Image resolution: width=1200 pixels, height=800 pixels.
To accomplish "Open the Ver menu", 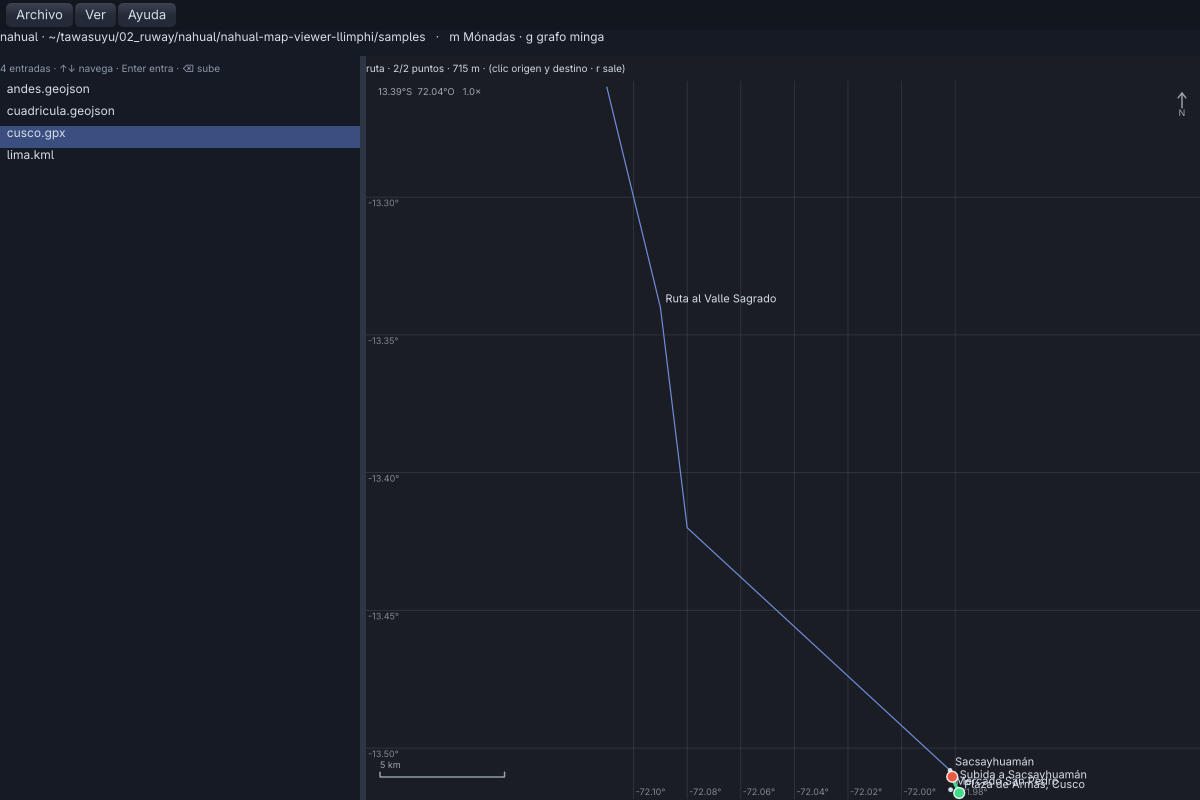I will pos(95,15).
